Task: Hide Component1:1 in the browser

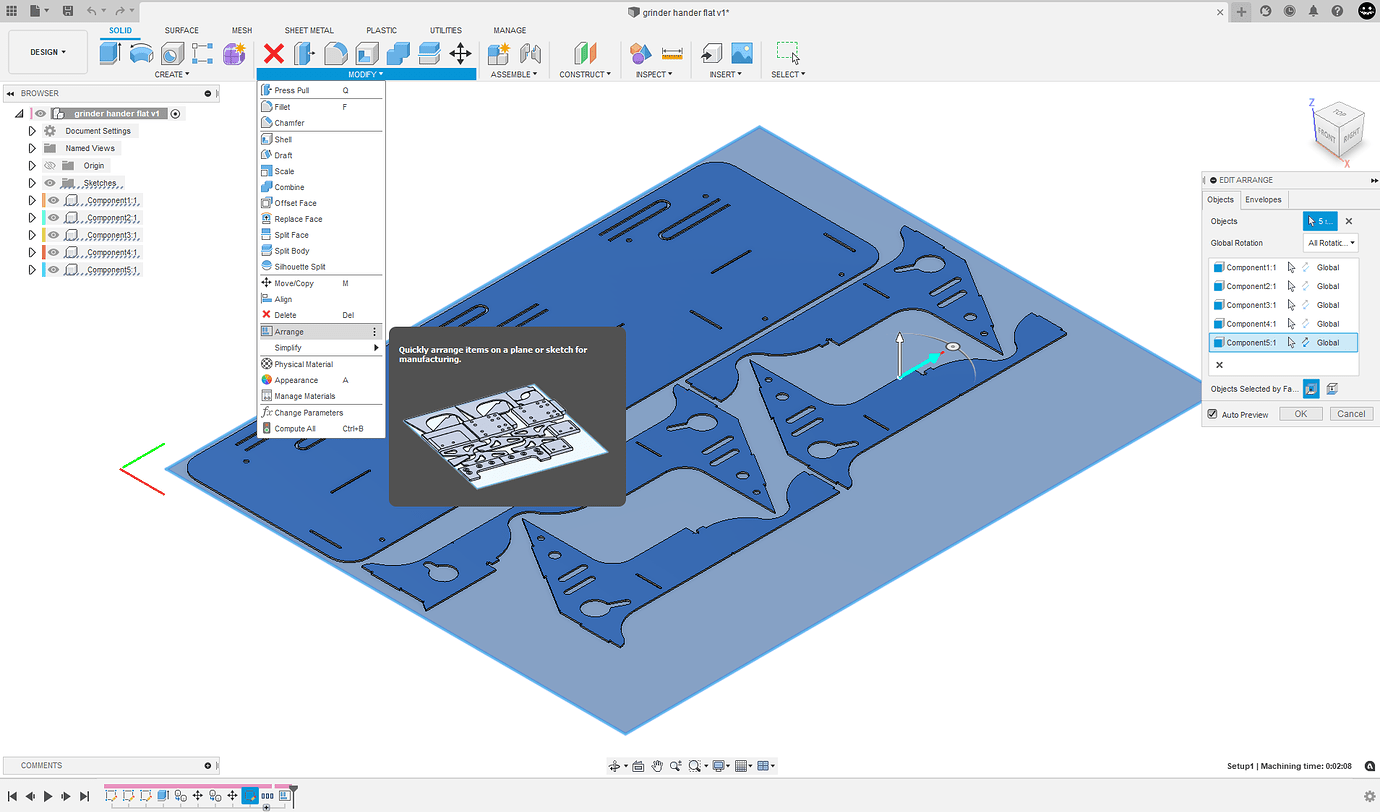Action: tap(52, 200)
